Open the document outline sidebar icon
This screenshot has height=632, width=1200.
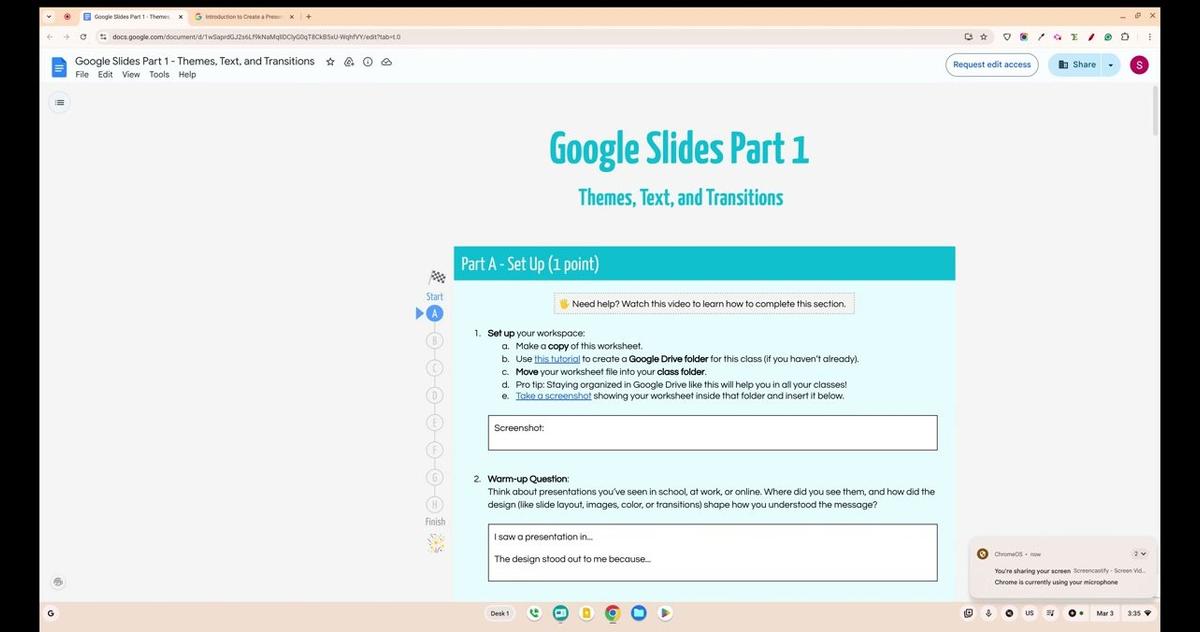[x=59, y=102]
